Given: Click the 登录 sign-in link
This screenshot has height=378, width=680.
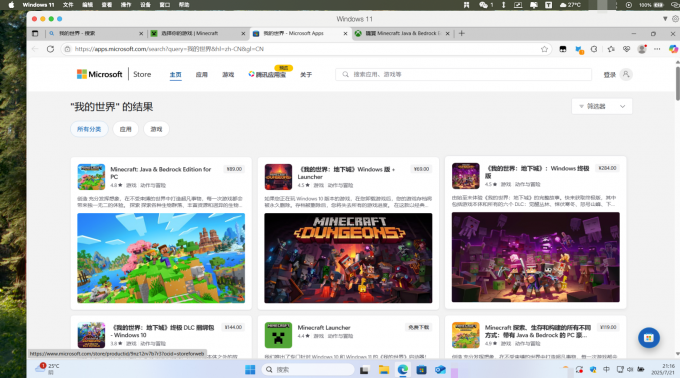Looking at the screenshot, I should [x=609, y=75].
